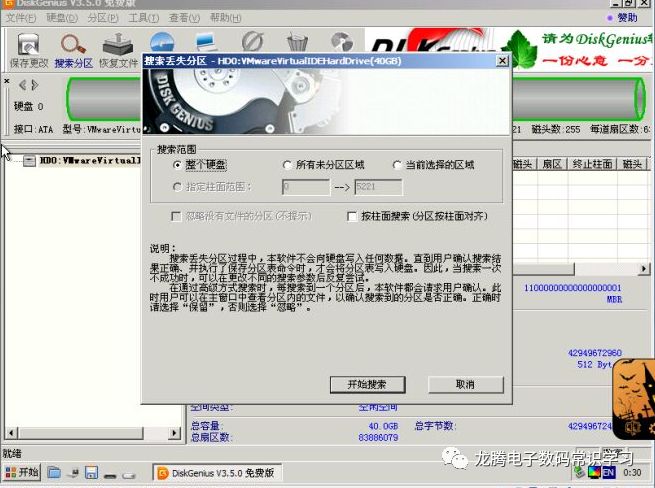Click the 终止柱面 column header
This screenshot has width=655, height=488.
pos(592,164)
